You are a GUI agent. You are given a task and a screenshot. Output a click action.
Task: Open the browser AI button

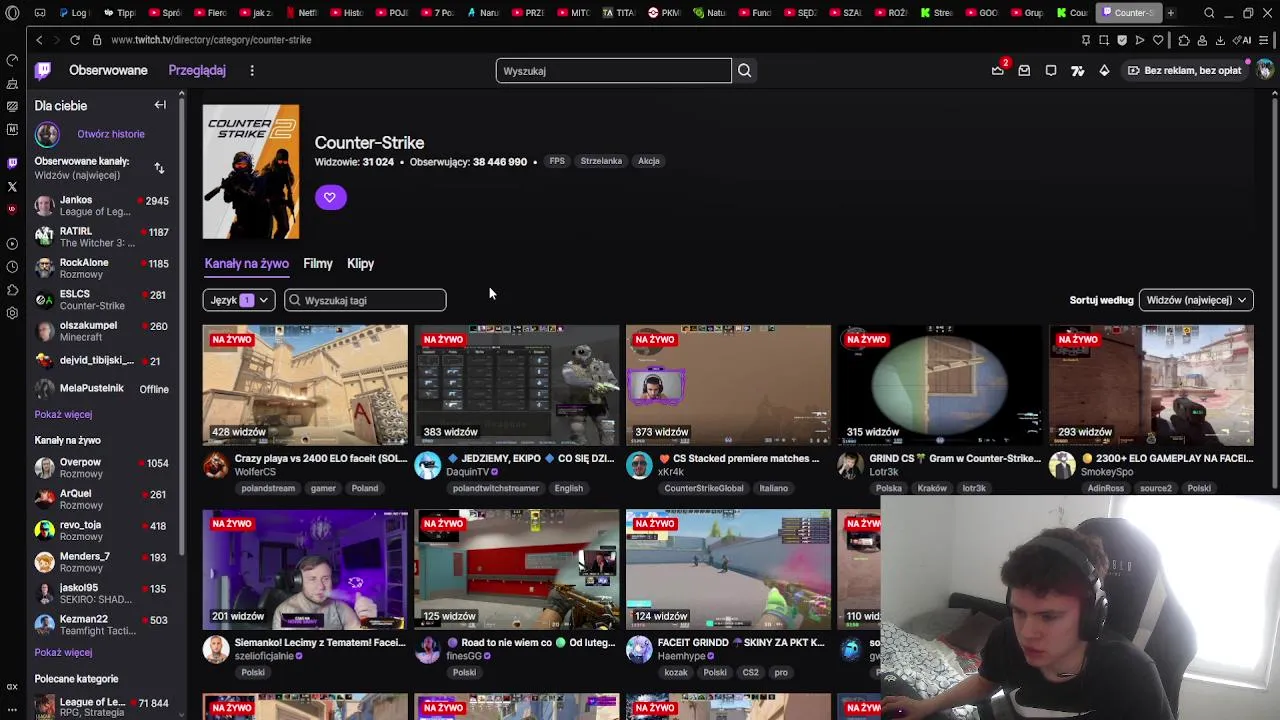tap(1244, 40)
